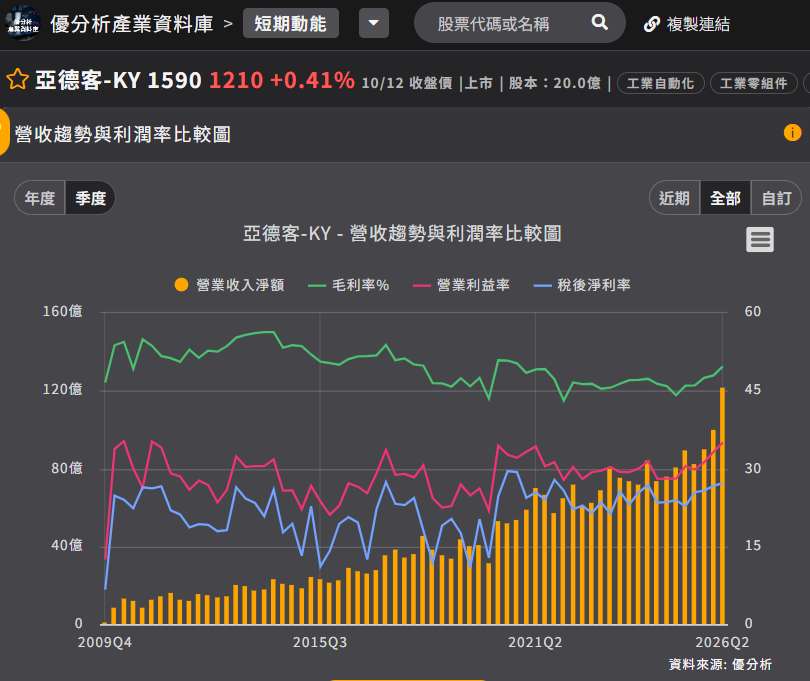Select 全部 time range
Viewport: 810px width, 681px height.
[725, 198]
